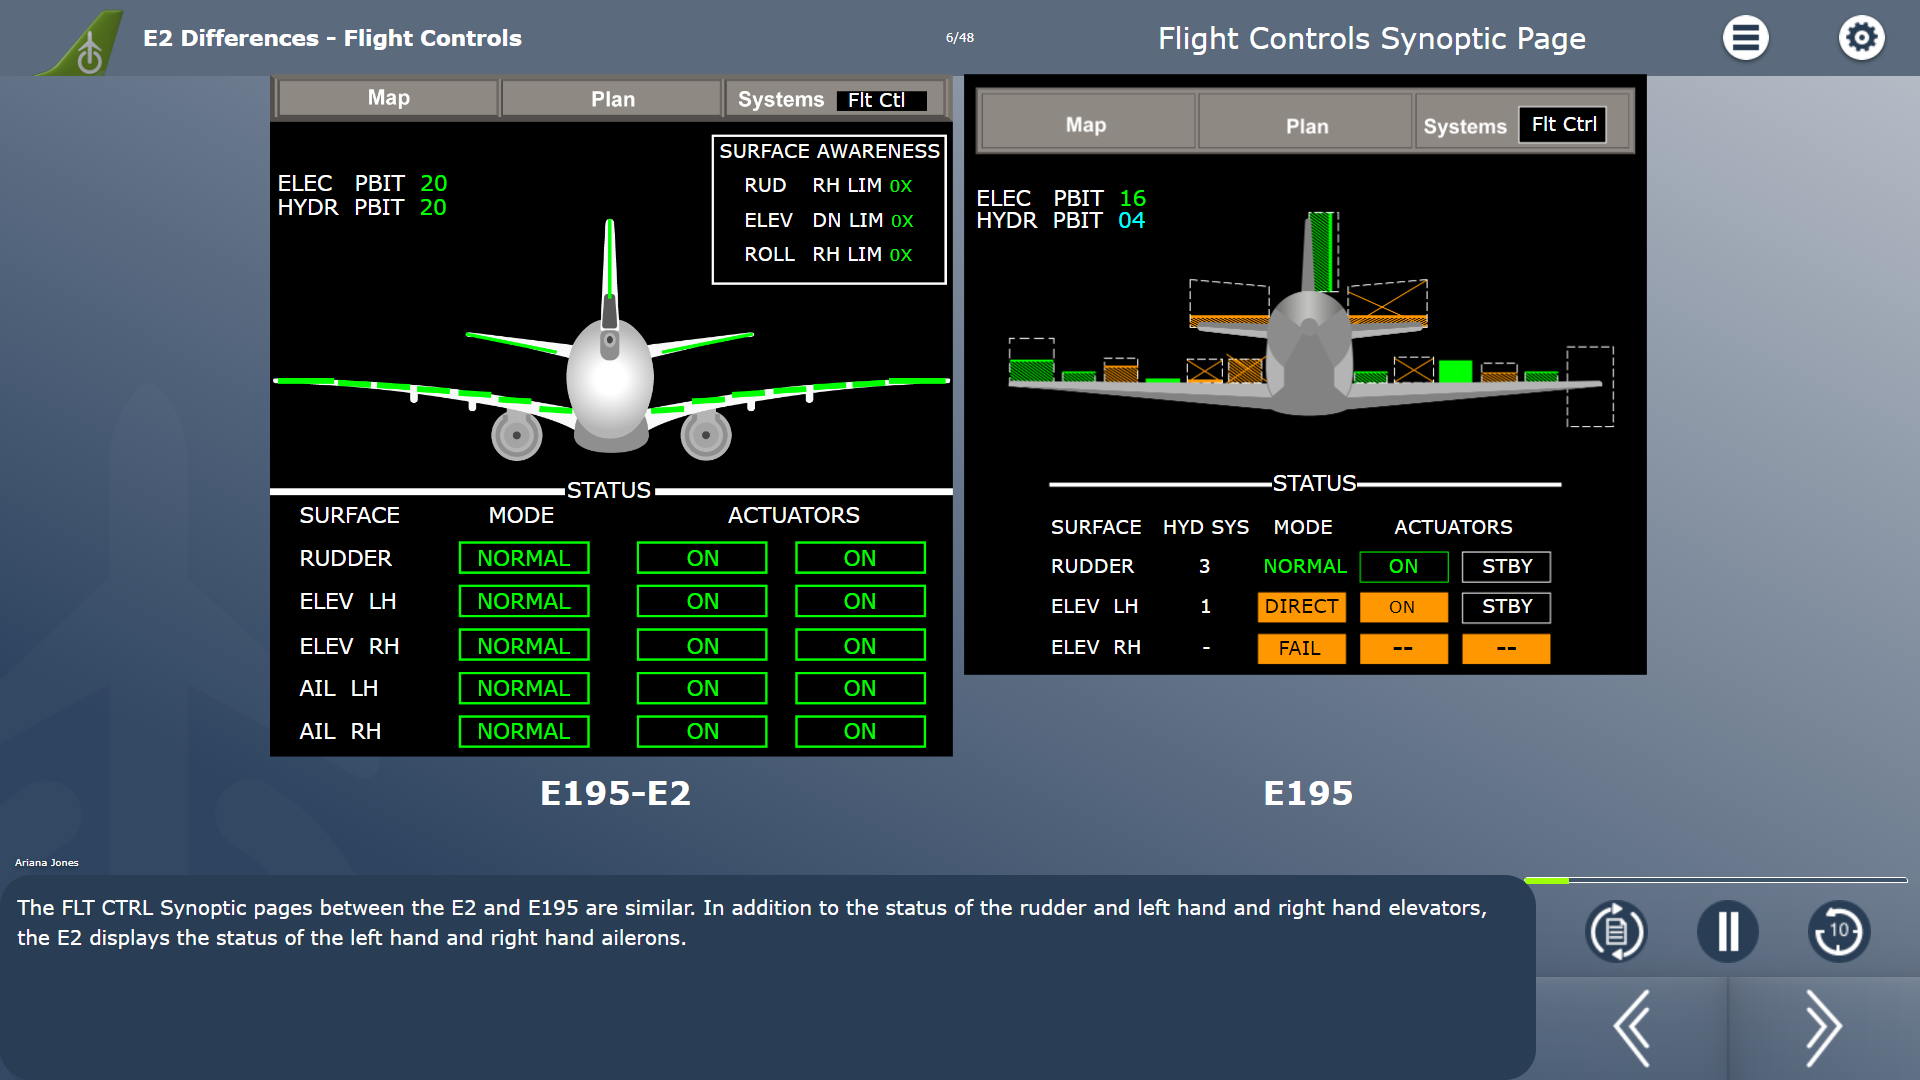The width and height of the screenshot is (1920, 1080).
Task: Click second ON actuator for ELEV RH on E2
Action: point(860,646)
